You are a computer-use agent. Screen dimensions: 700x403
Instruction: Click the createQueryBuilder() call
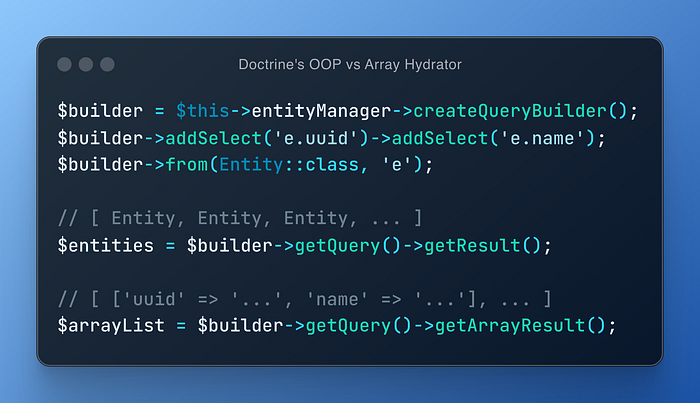pos(520,111)
